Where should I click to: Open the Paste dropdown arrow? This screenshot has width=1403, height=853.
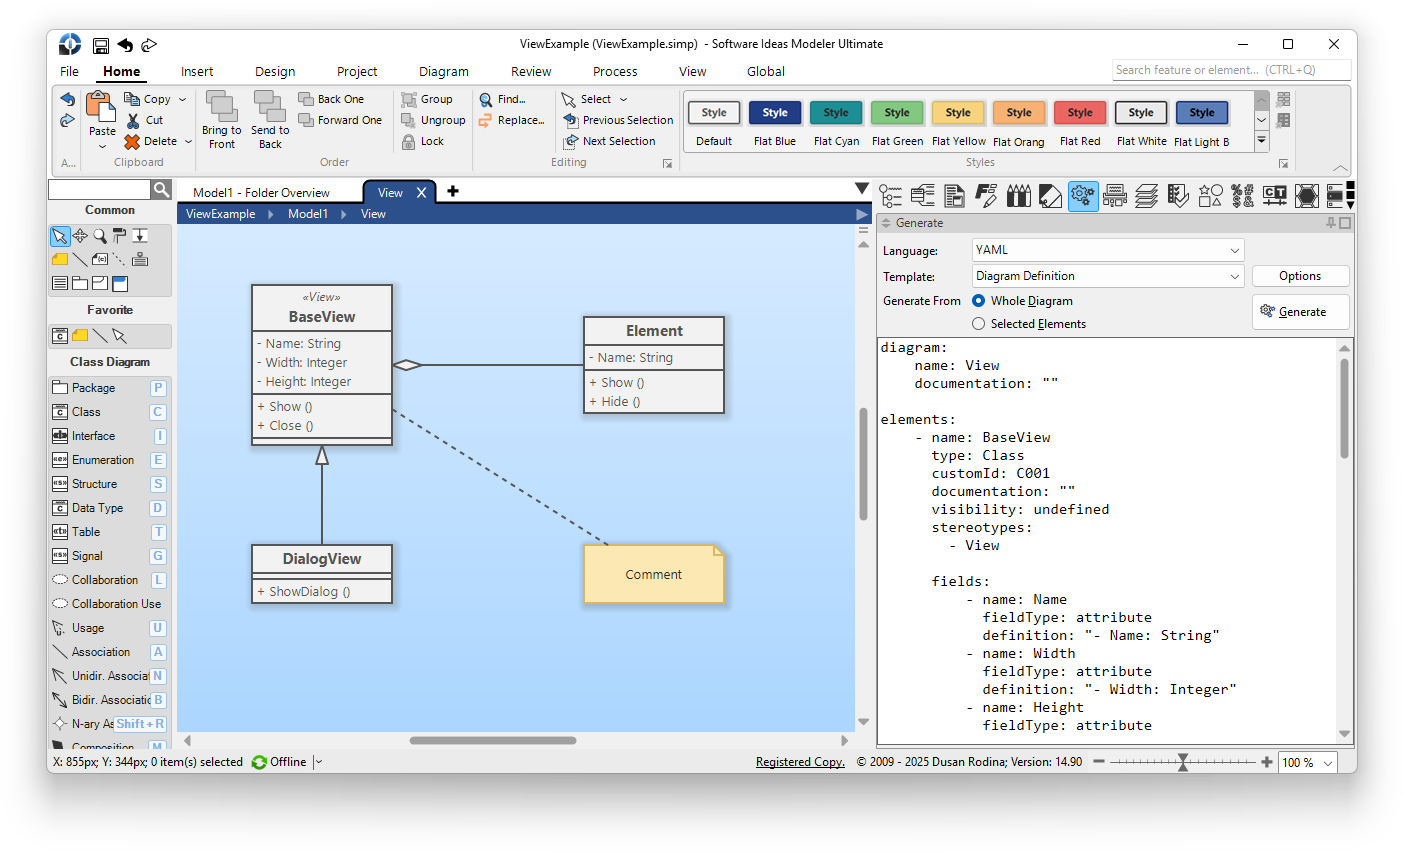[x=102, y=146]
